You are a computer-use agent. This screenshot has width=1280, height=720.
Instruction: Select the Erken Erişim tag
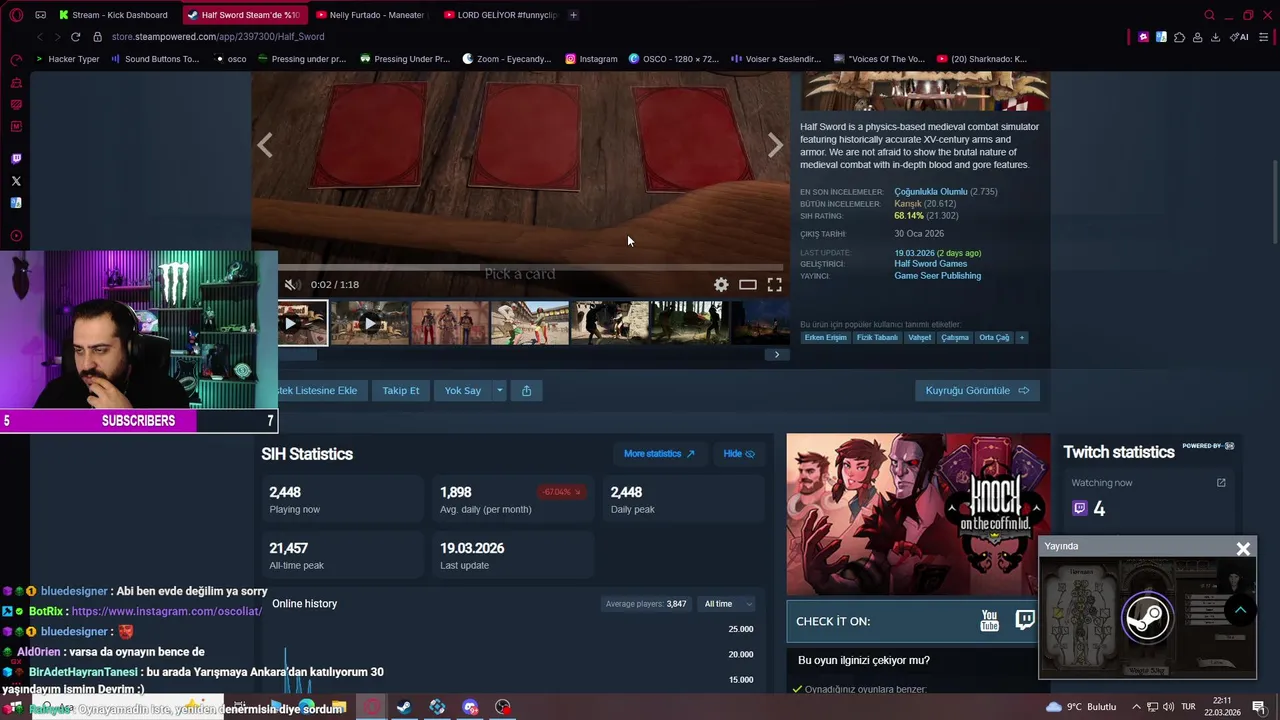tap(825, 338)
